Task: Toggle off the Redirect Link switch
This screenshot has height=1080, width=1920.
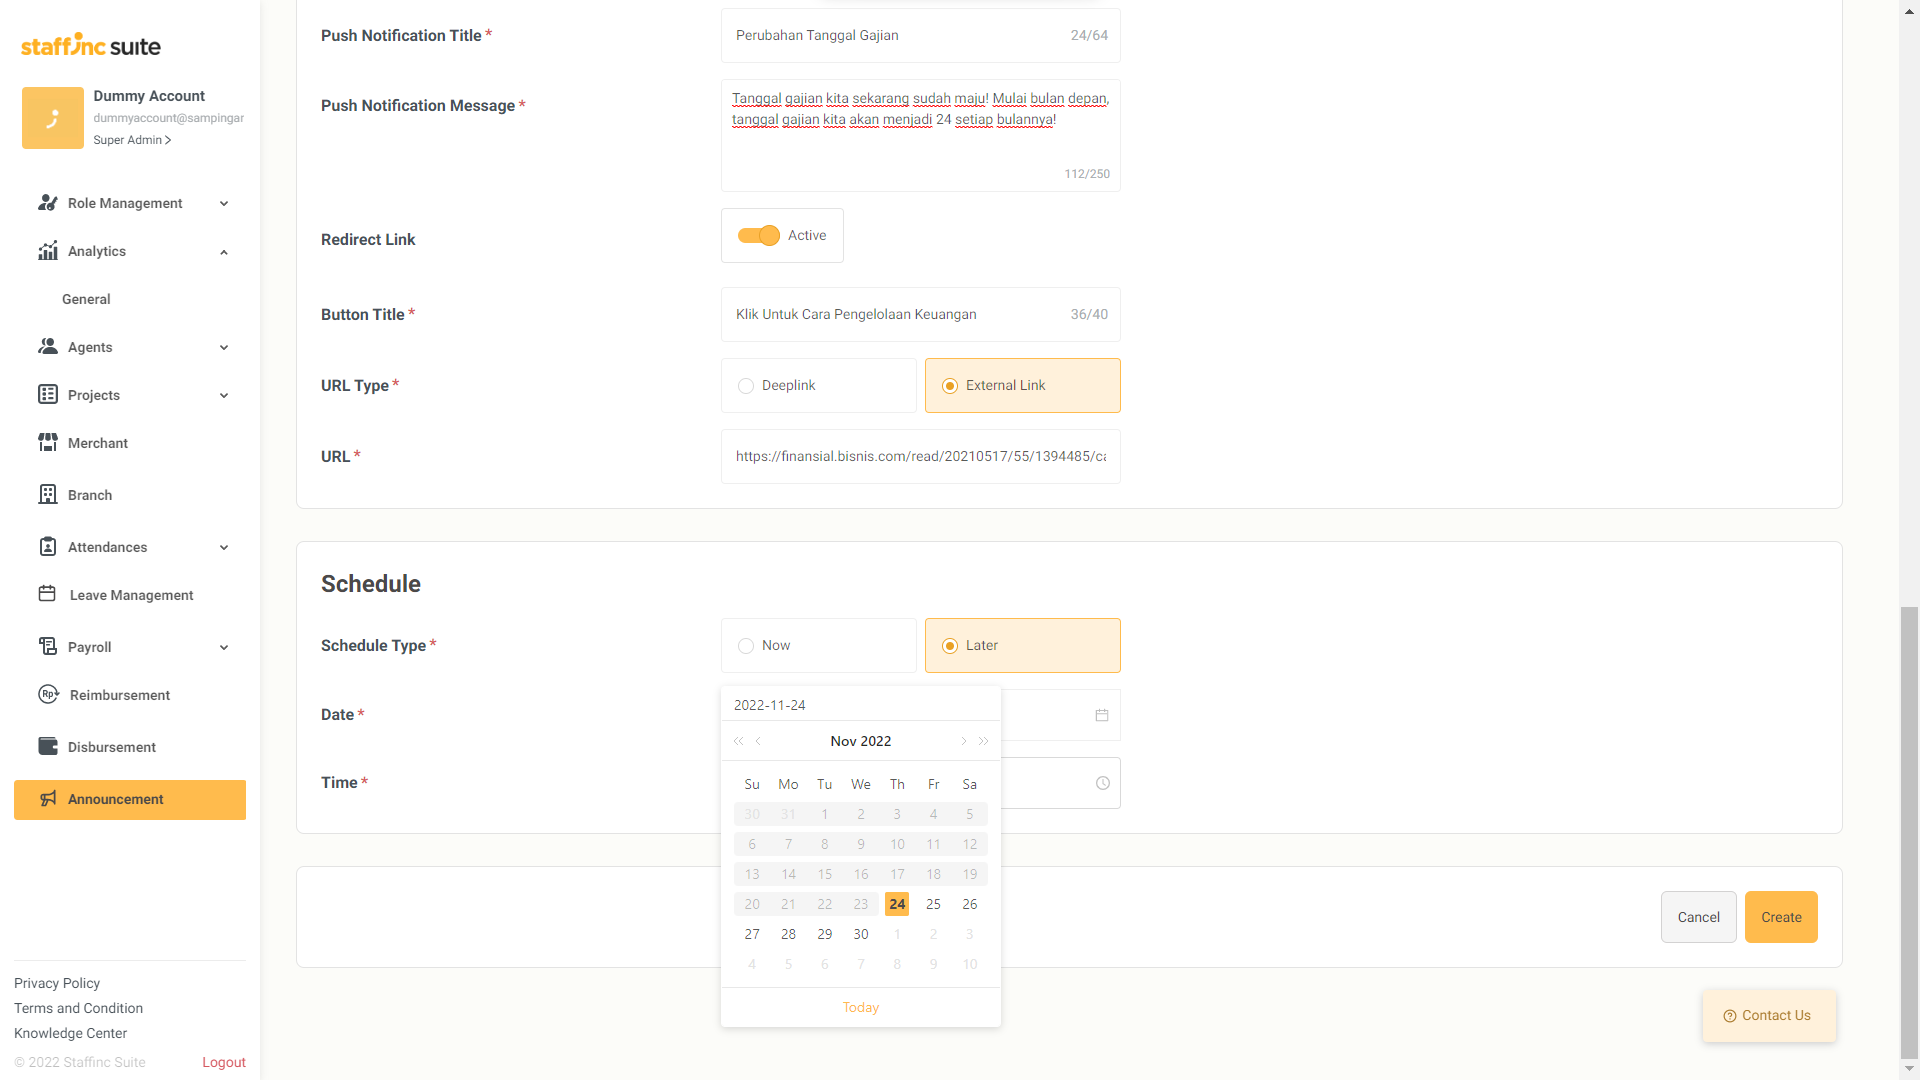Action: point(759,236)
